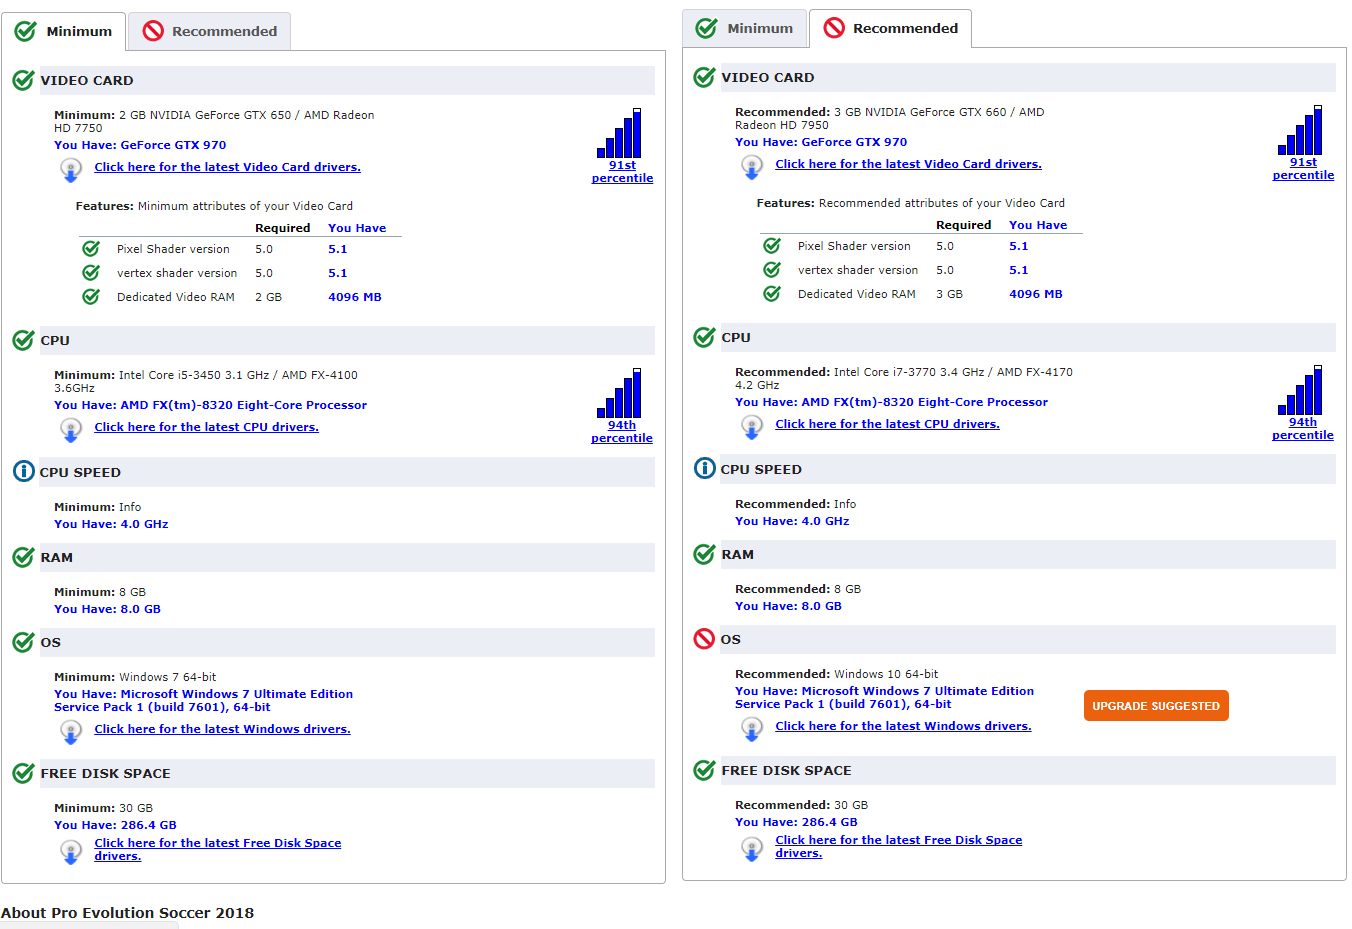This screenshot has width=1352, height=929.
Task: Follow latest Windows drivers link in Recommended panel
Action: [903, 726]
